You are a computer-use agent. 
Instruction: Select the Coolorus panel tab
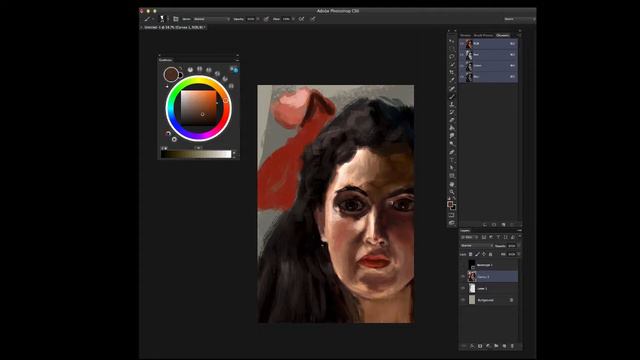point(165,60)
